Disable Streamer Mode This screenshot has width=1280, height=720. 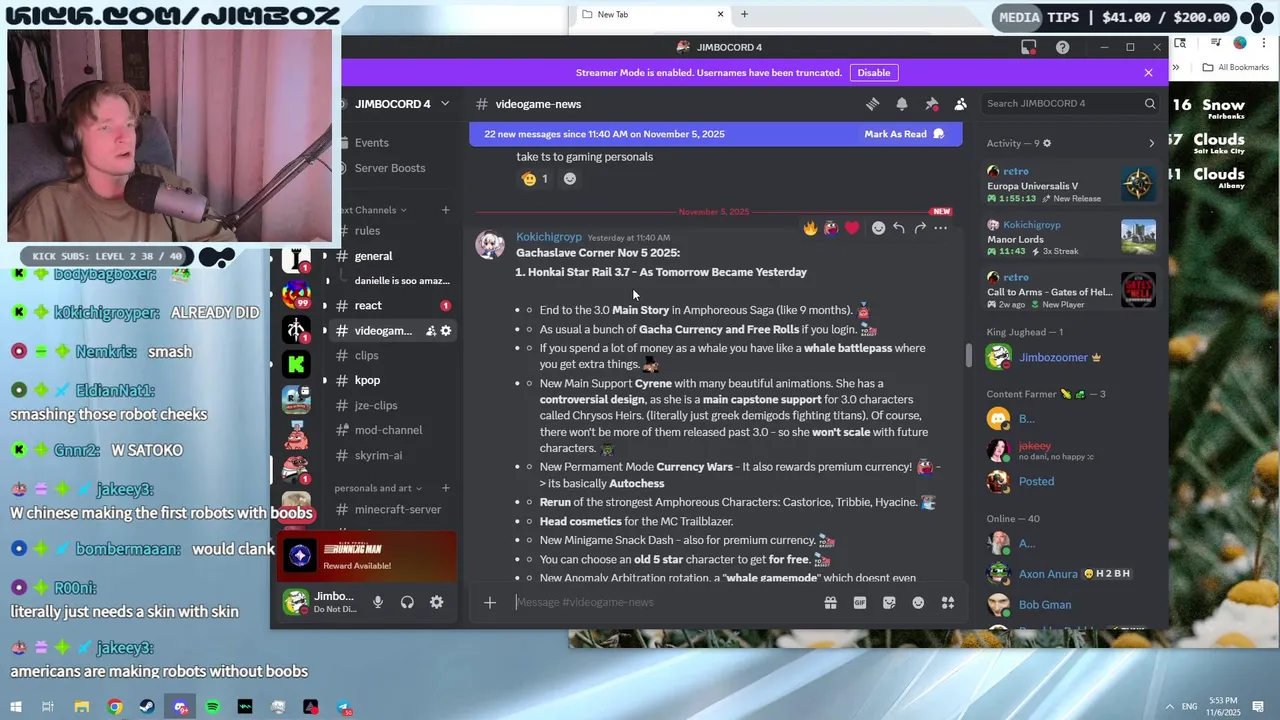coord(873,72)
